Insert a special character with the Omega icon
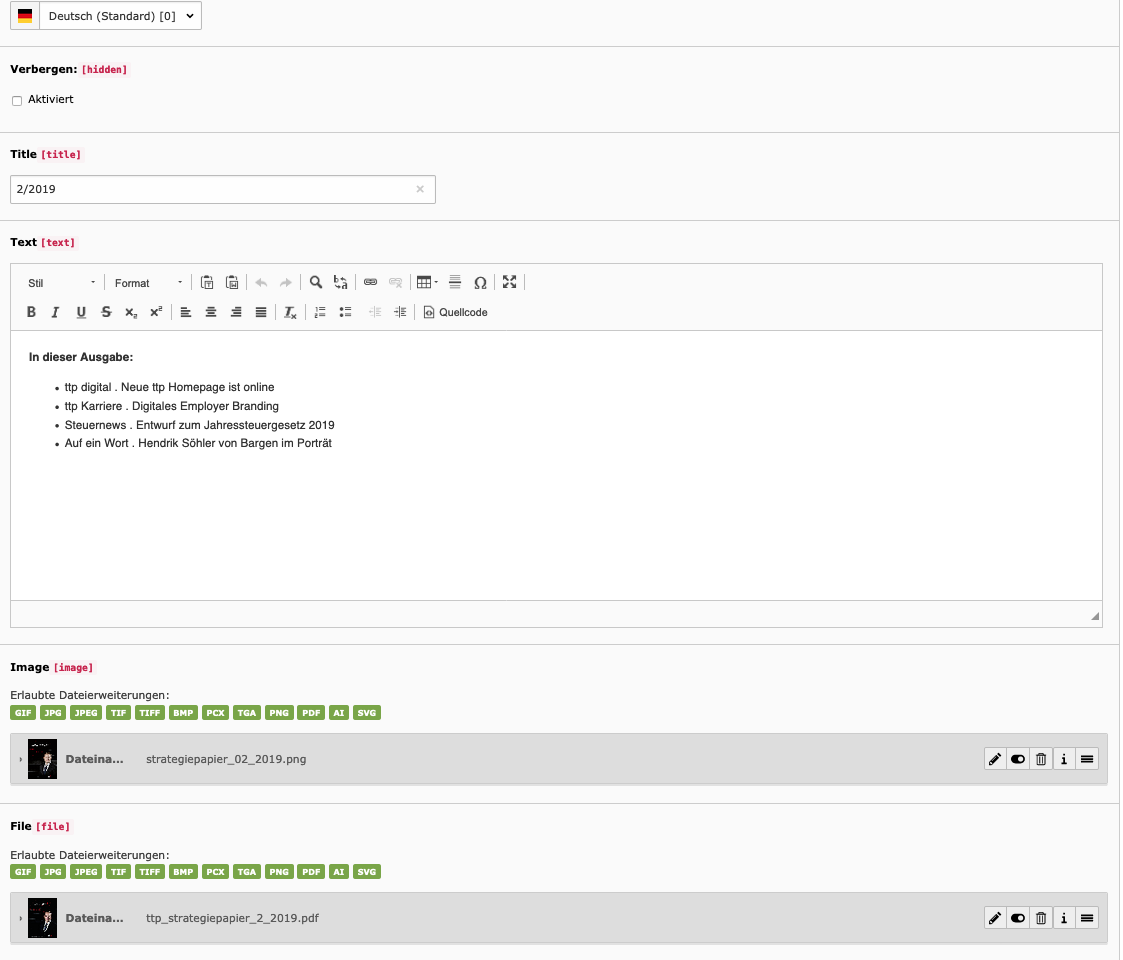The height and width of the screenshot is (960, 1123). coord(480,283)
